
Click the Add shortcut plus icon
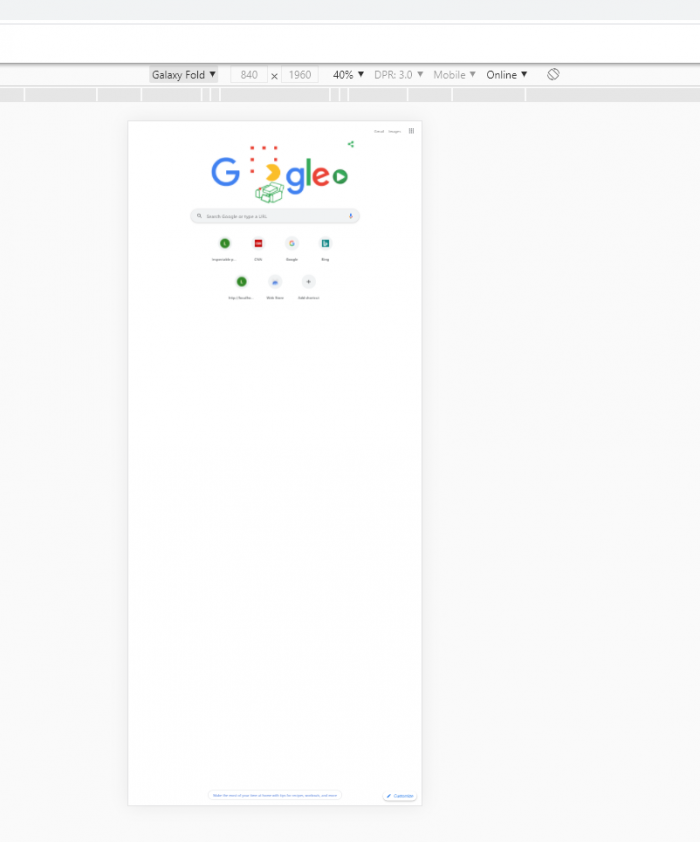(308, 282)
